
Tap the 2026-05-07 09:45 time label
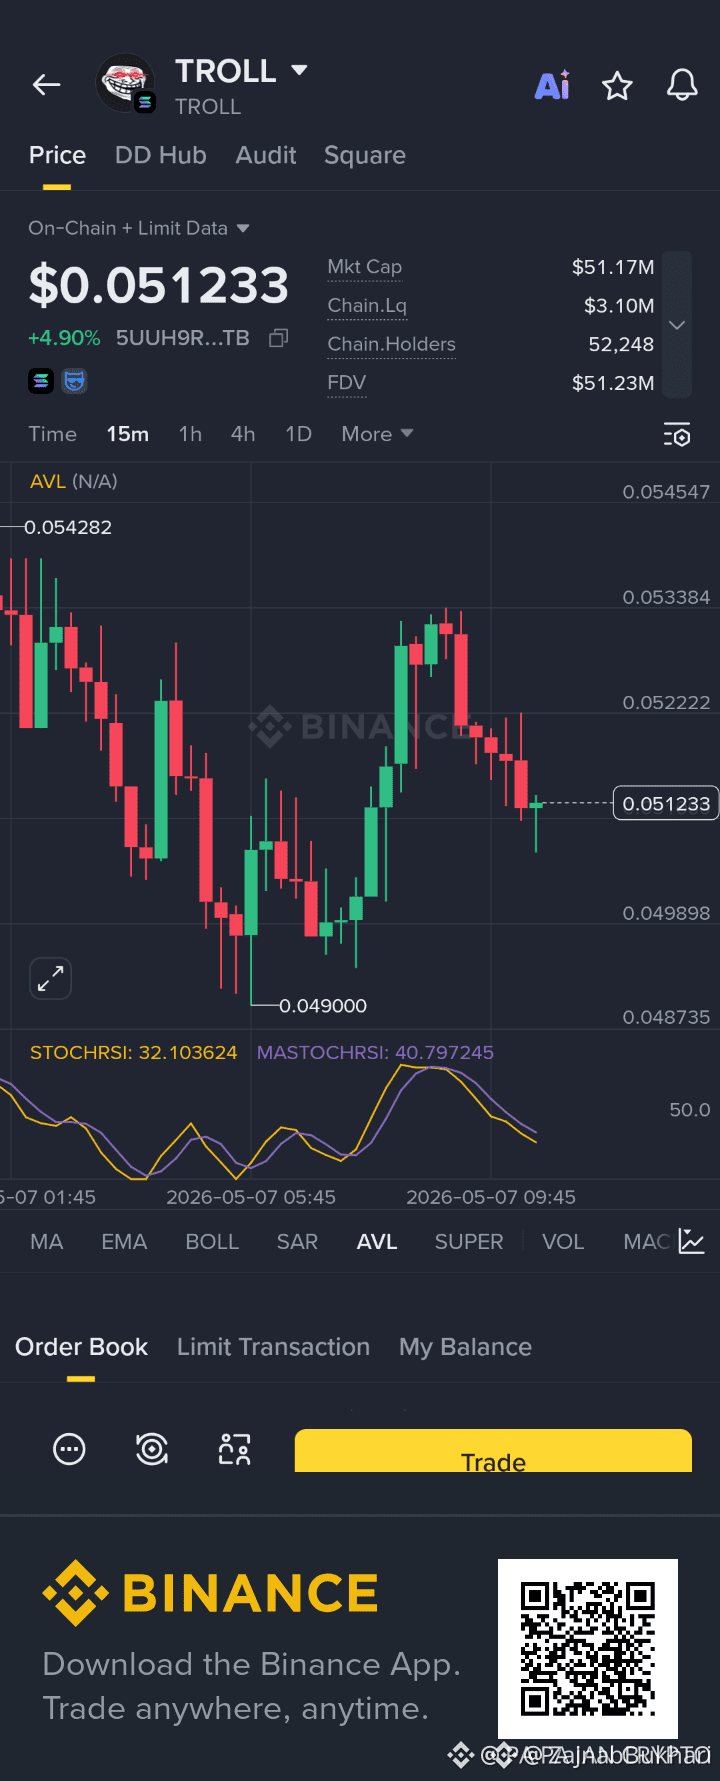tap(491, 1197)
